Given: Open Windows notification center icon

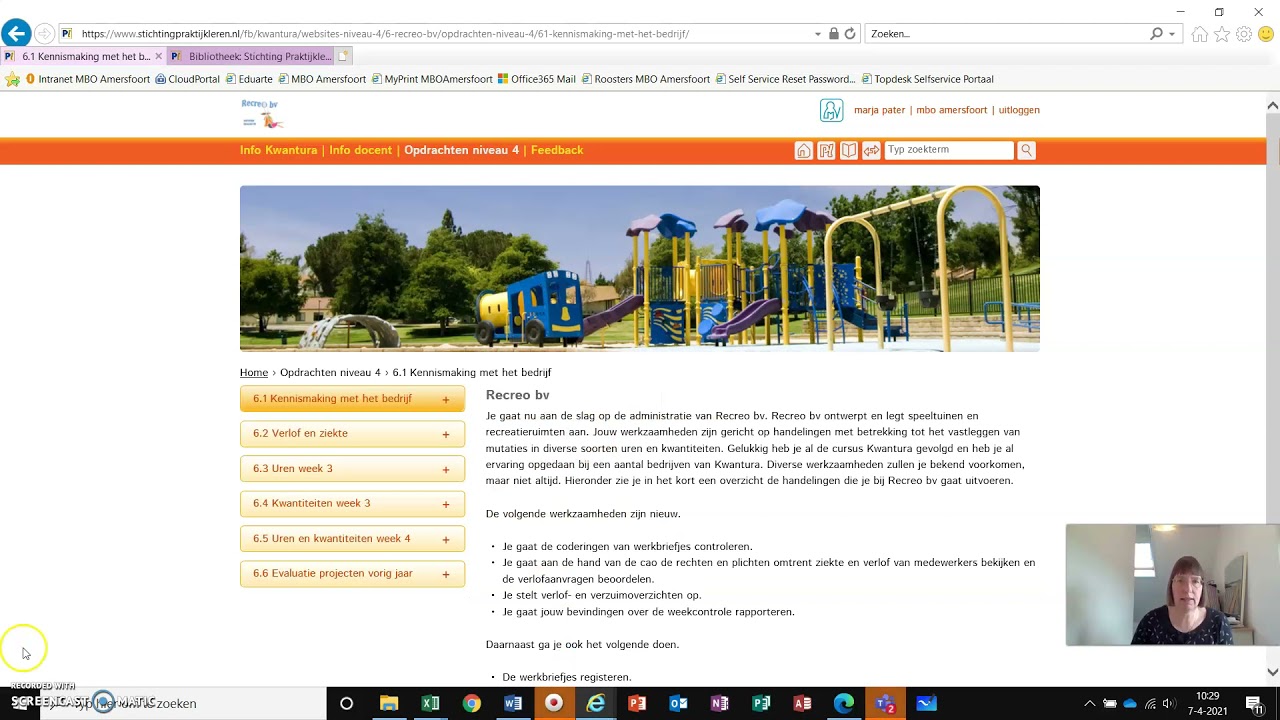Looking at the screenshot, I should click(x=1254, y=703).
